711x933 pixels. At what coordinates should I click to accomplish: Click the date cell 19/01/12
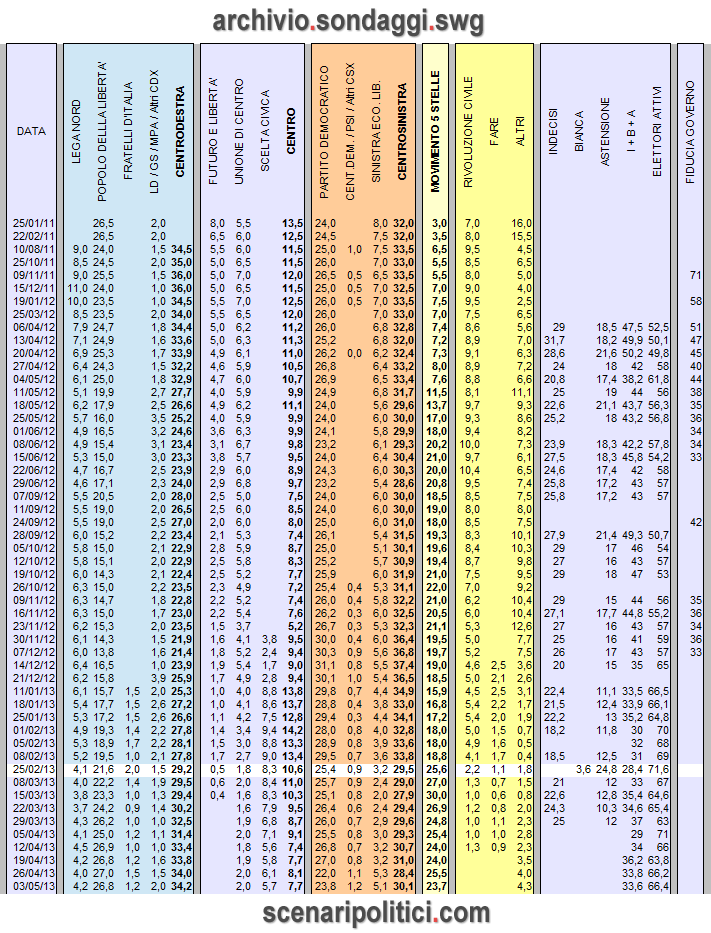(33, 301)
